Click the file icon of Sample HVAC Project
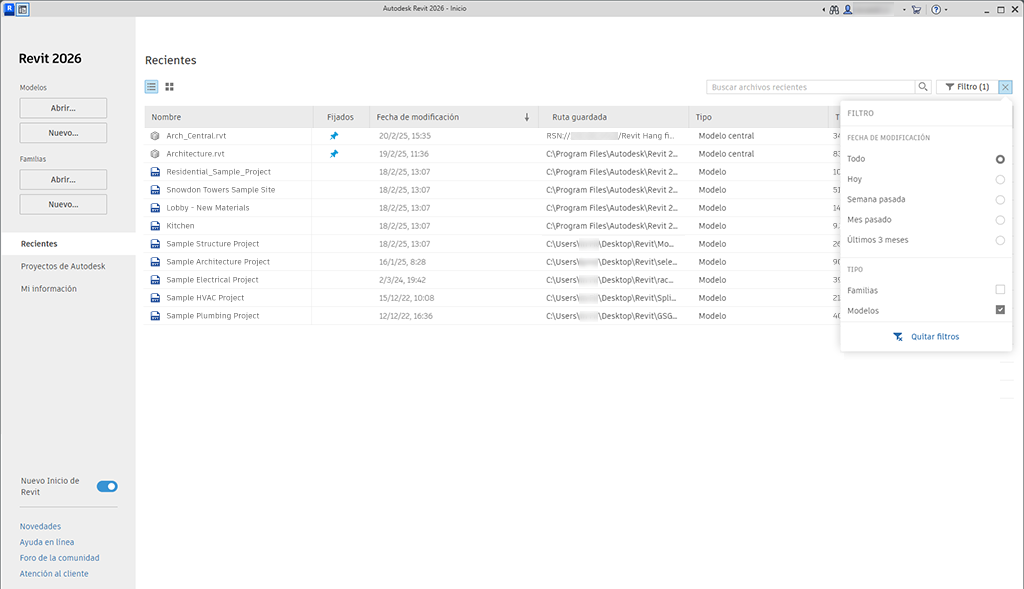Image resolution: width=1024 pixels, height=589 pixels. (x=155, y=298)
